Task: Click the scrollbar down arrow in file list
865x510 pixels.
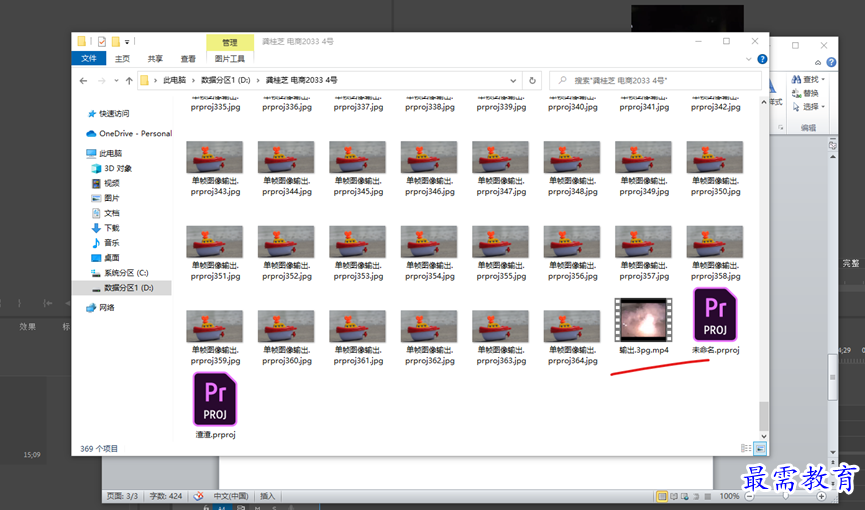Action: pos(763,436)
